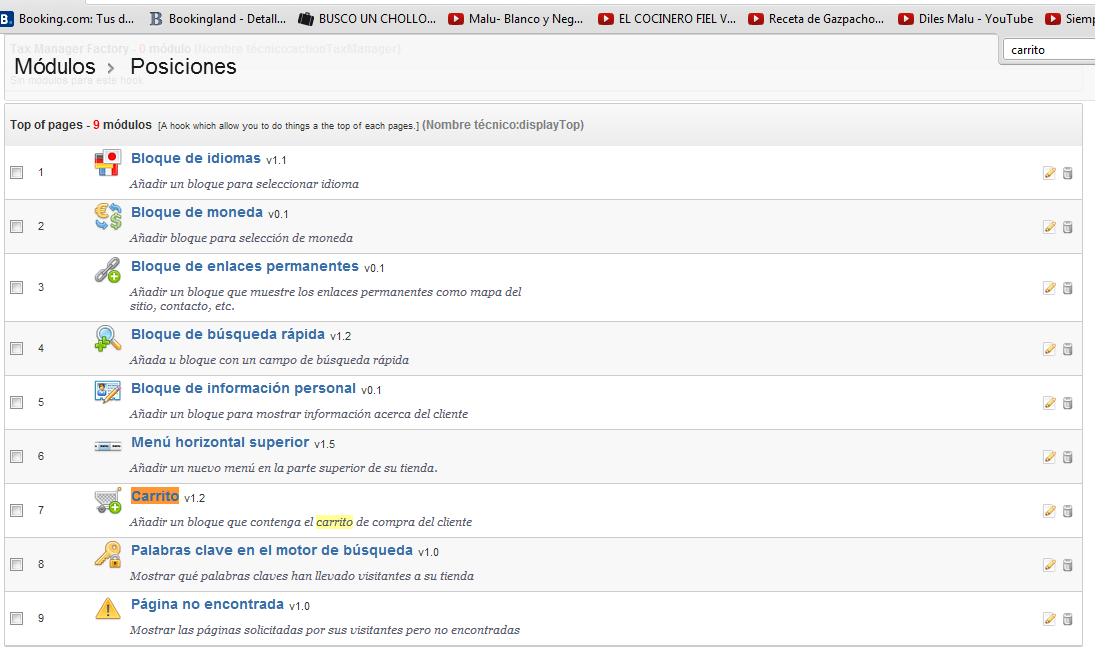Image resolution: width=1095 pixels, height=653 pixels.
Task: Click edit pencil for Menú horizontal superior
Action: coord(1049,457)
